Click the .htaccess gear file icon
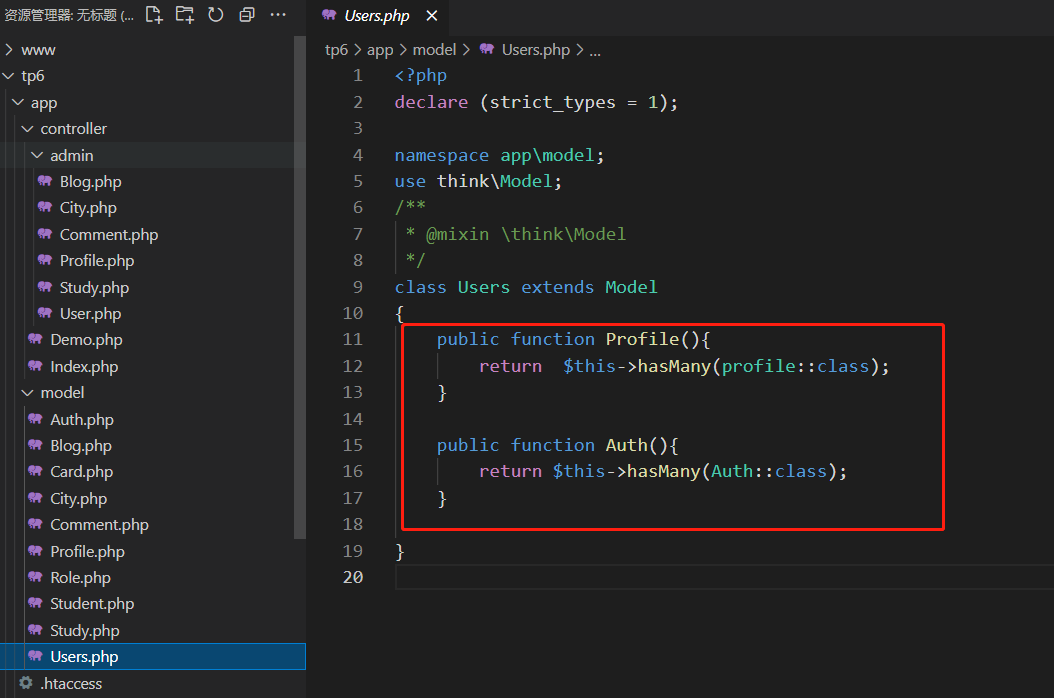The image size is (1054, 698). [x=26, y=683]
